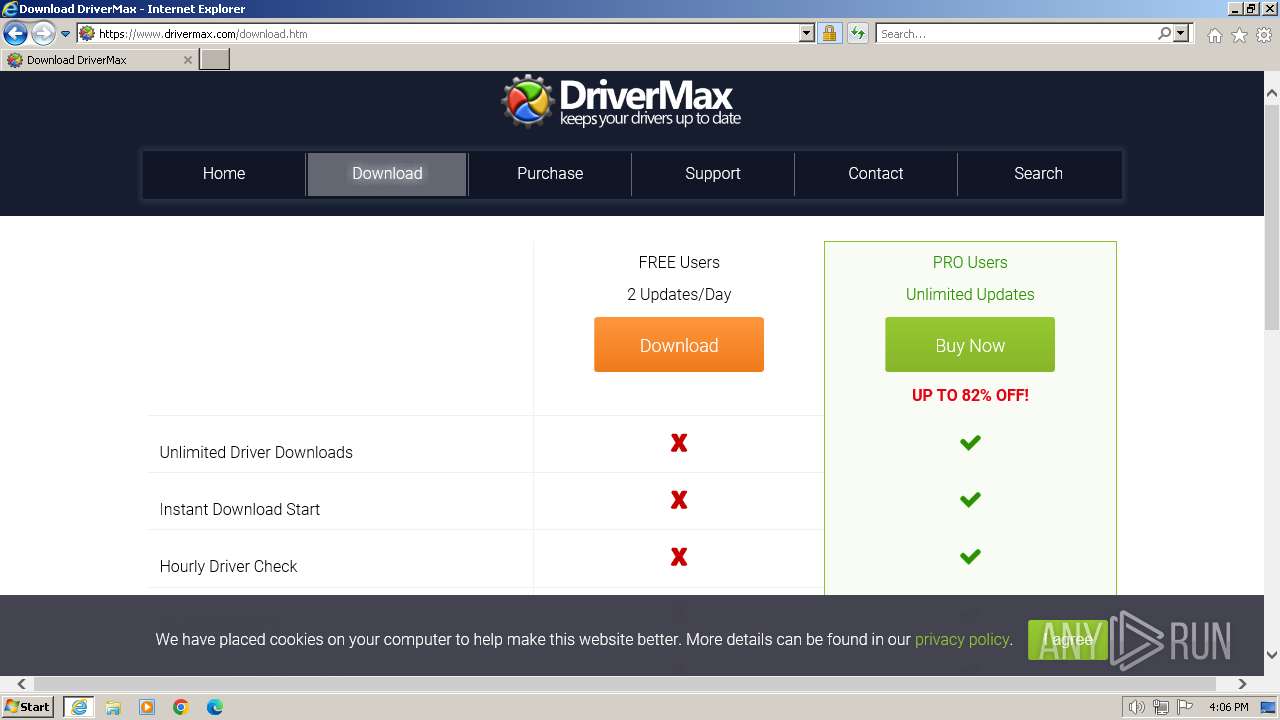This screenshot has height=720, width=1280.
Task: Open Favorites star icon
Action: point(1239,35)
